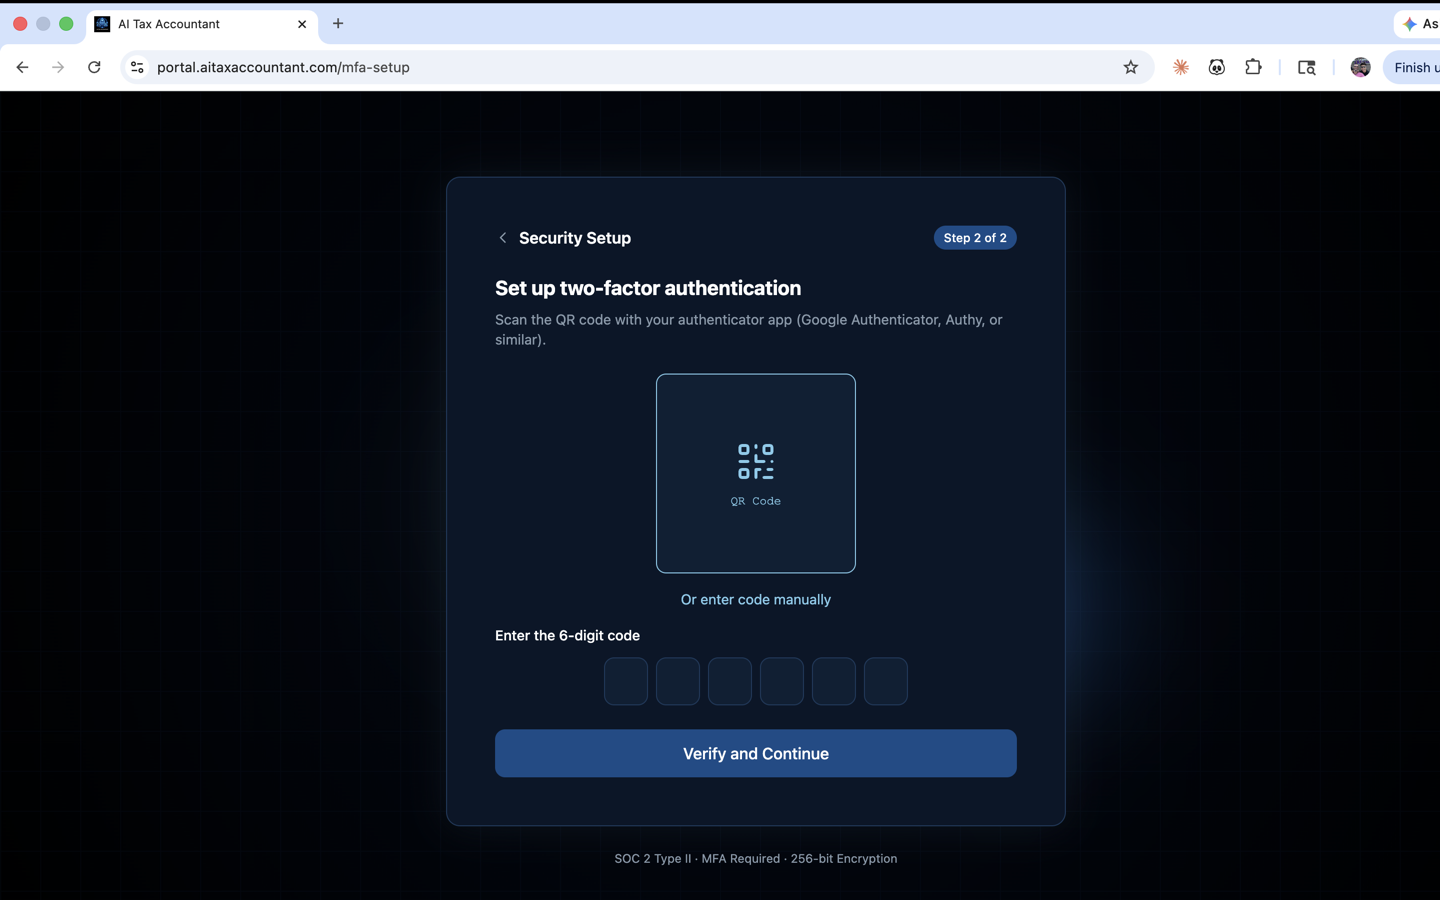Open site information icon in address bar
Image resolution: width=1440 pixels, height=900 pixels.
[137, 67]
